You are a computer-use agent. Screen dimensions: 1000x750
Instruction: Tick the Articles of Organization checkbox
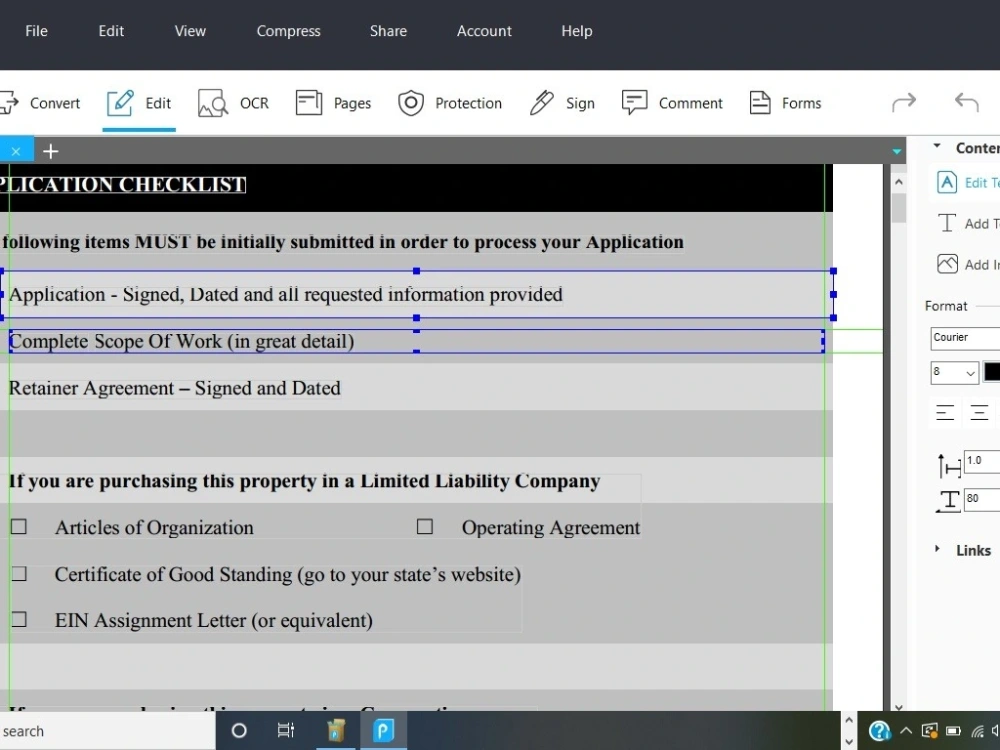18,526
